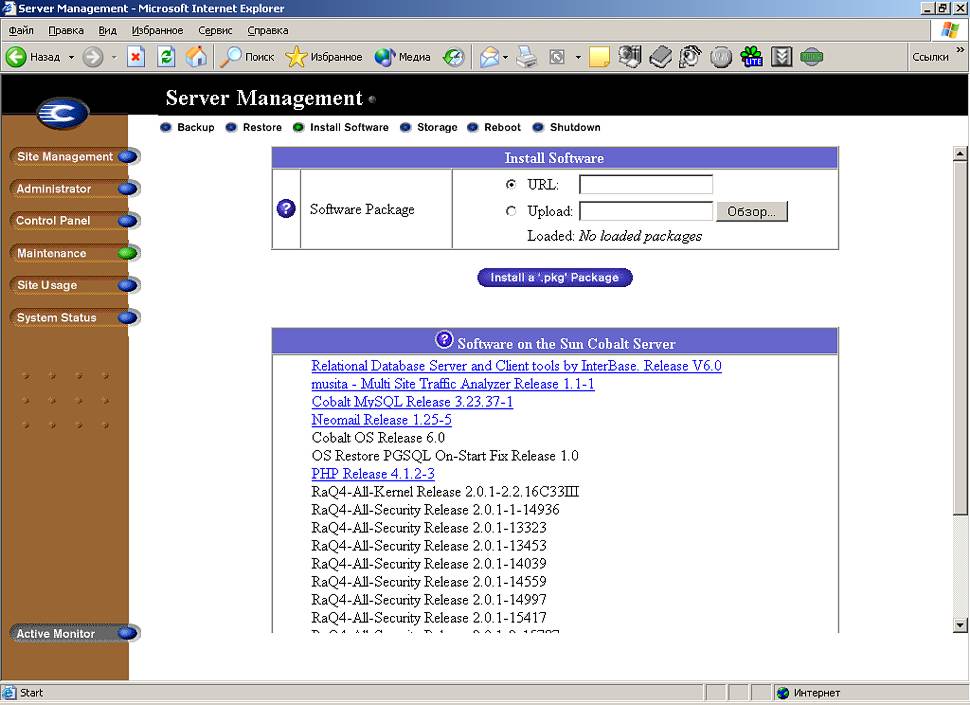Launch ICQ Lite flower icon
The image size is (970, 705).
coord(752,57)
